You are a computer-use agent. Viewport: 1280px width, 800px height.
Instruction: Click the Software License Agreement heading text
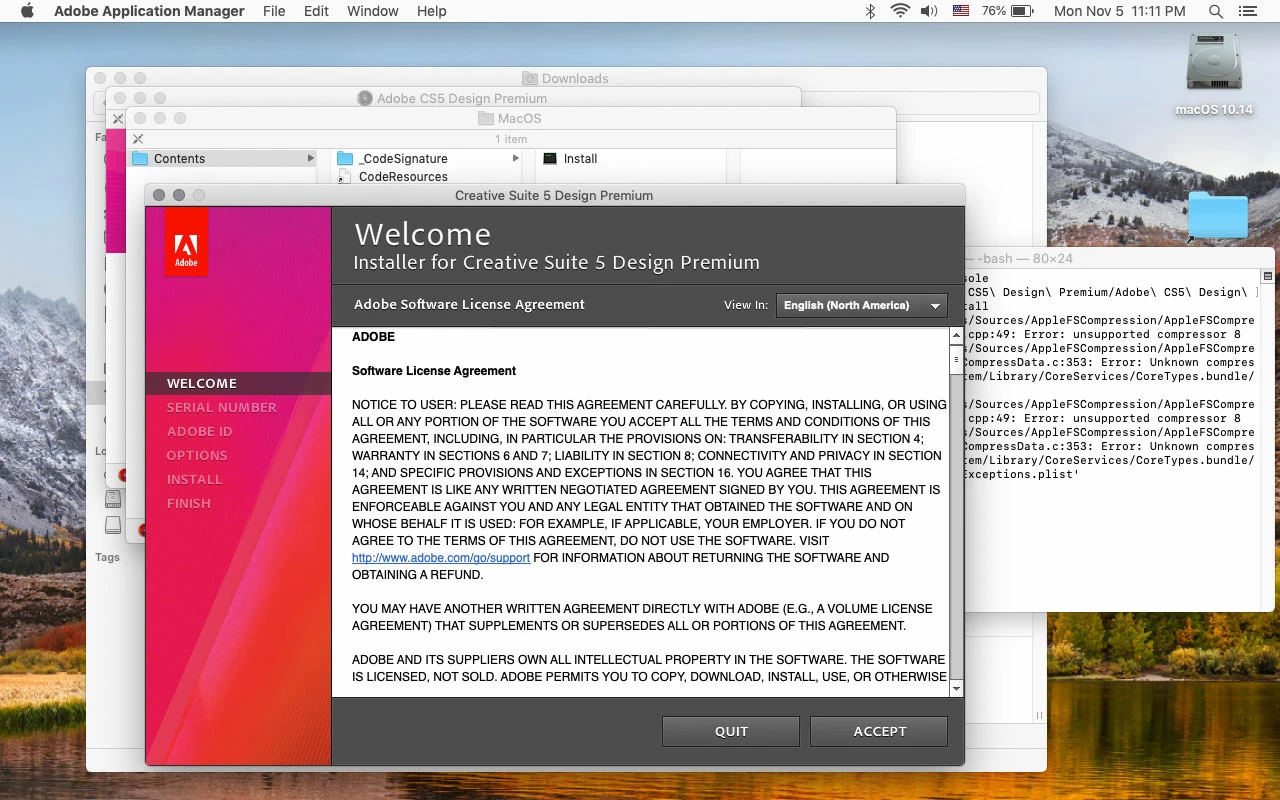[x=434, y=371]
